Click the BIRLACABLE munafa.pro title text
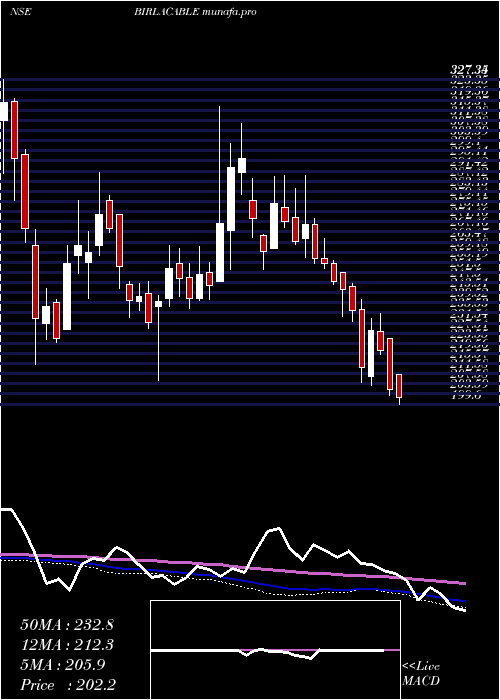The height and width of the screenshot is (700, 500). point(195,12)
